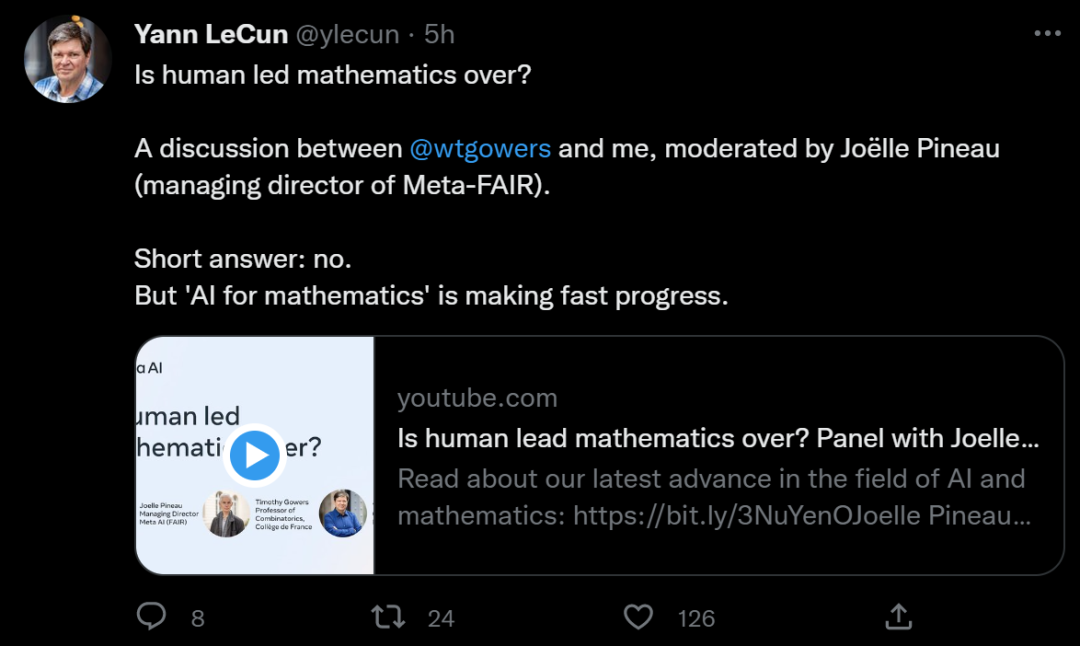The width and height of the screenshot is (1080, 646).
Task: Open the share icon menu
Action: [898, 617]
